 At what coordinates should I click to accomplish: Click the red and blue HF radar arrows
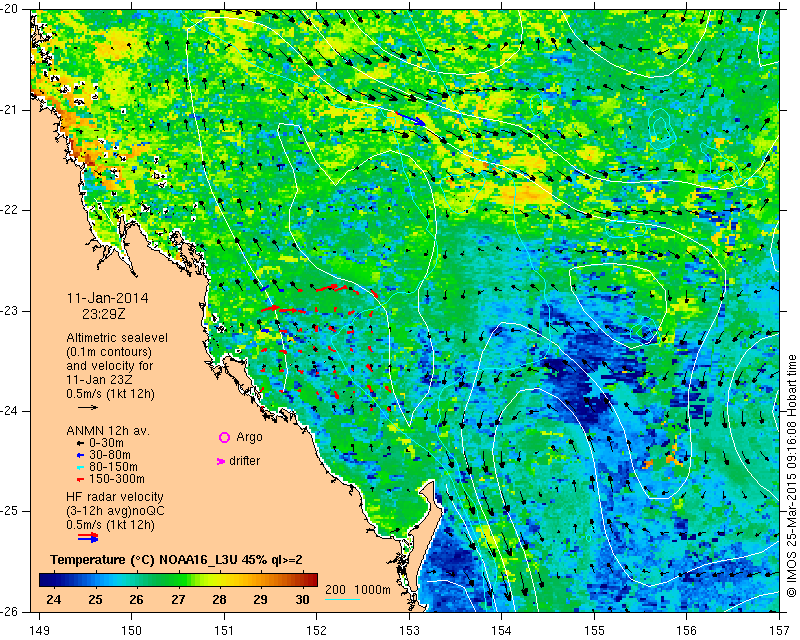(x=88, y=537)
